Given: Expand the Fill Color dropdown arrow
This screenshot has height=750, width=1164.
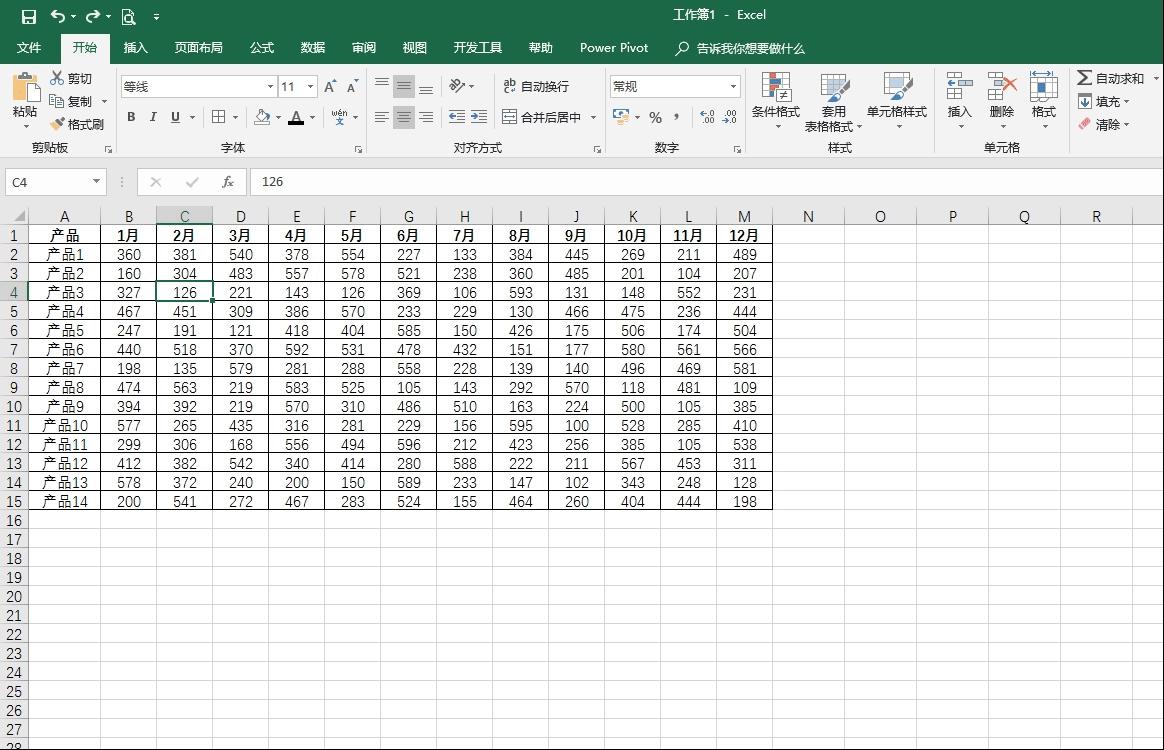Looking at the screenshot, I should pos(276,118).
